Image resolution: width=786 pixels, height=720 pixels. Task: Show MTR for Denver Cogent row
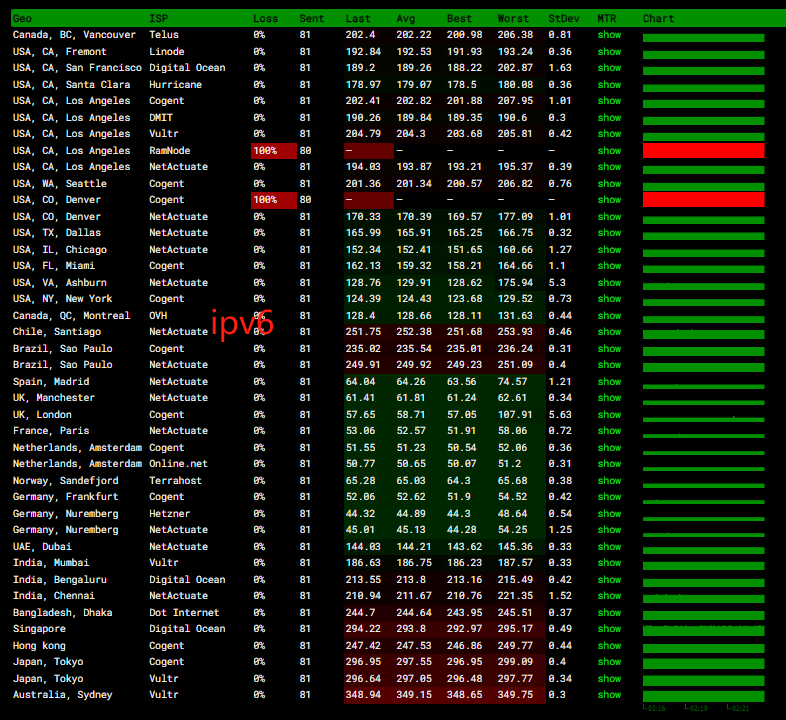coord(609,200)
